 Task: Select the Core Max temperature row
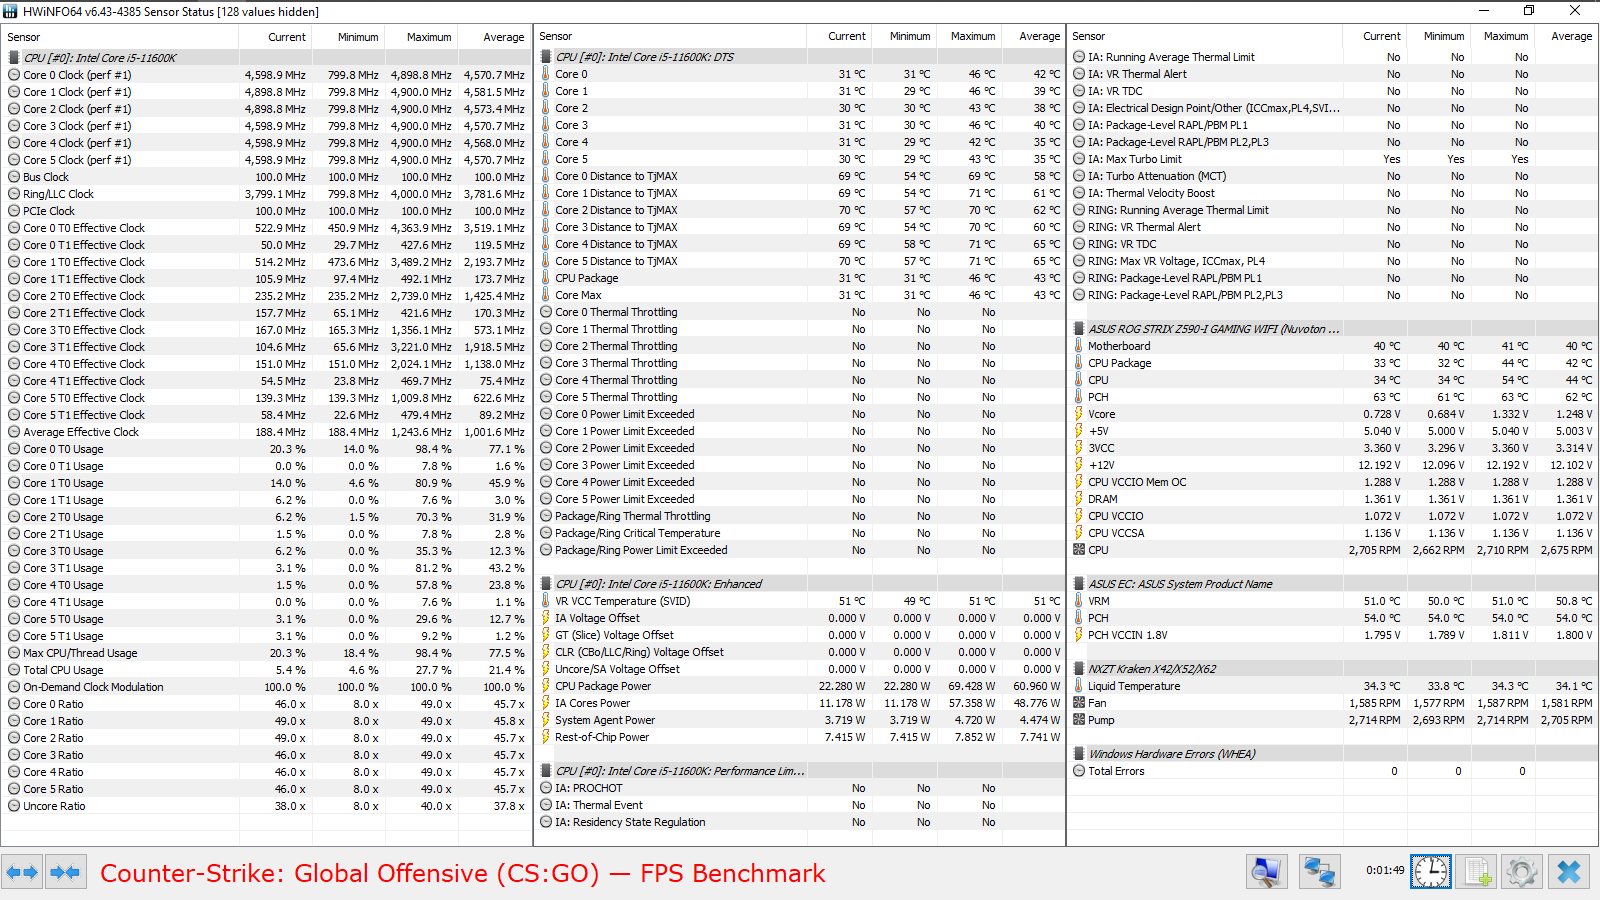800,295
